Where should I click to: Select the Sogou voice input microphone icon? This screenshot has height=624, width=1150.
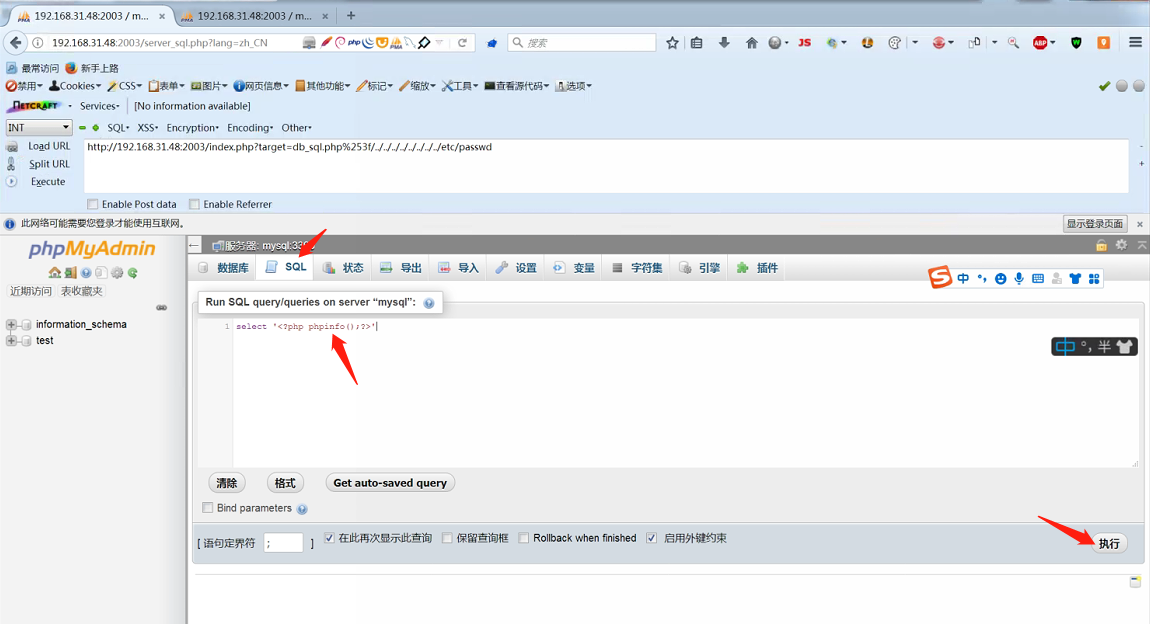(x=1018, y=278)
